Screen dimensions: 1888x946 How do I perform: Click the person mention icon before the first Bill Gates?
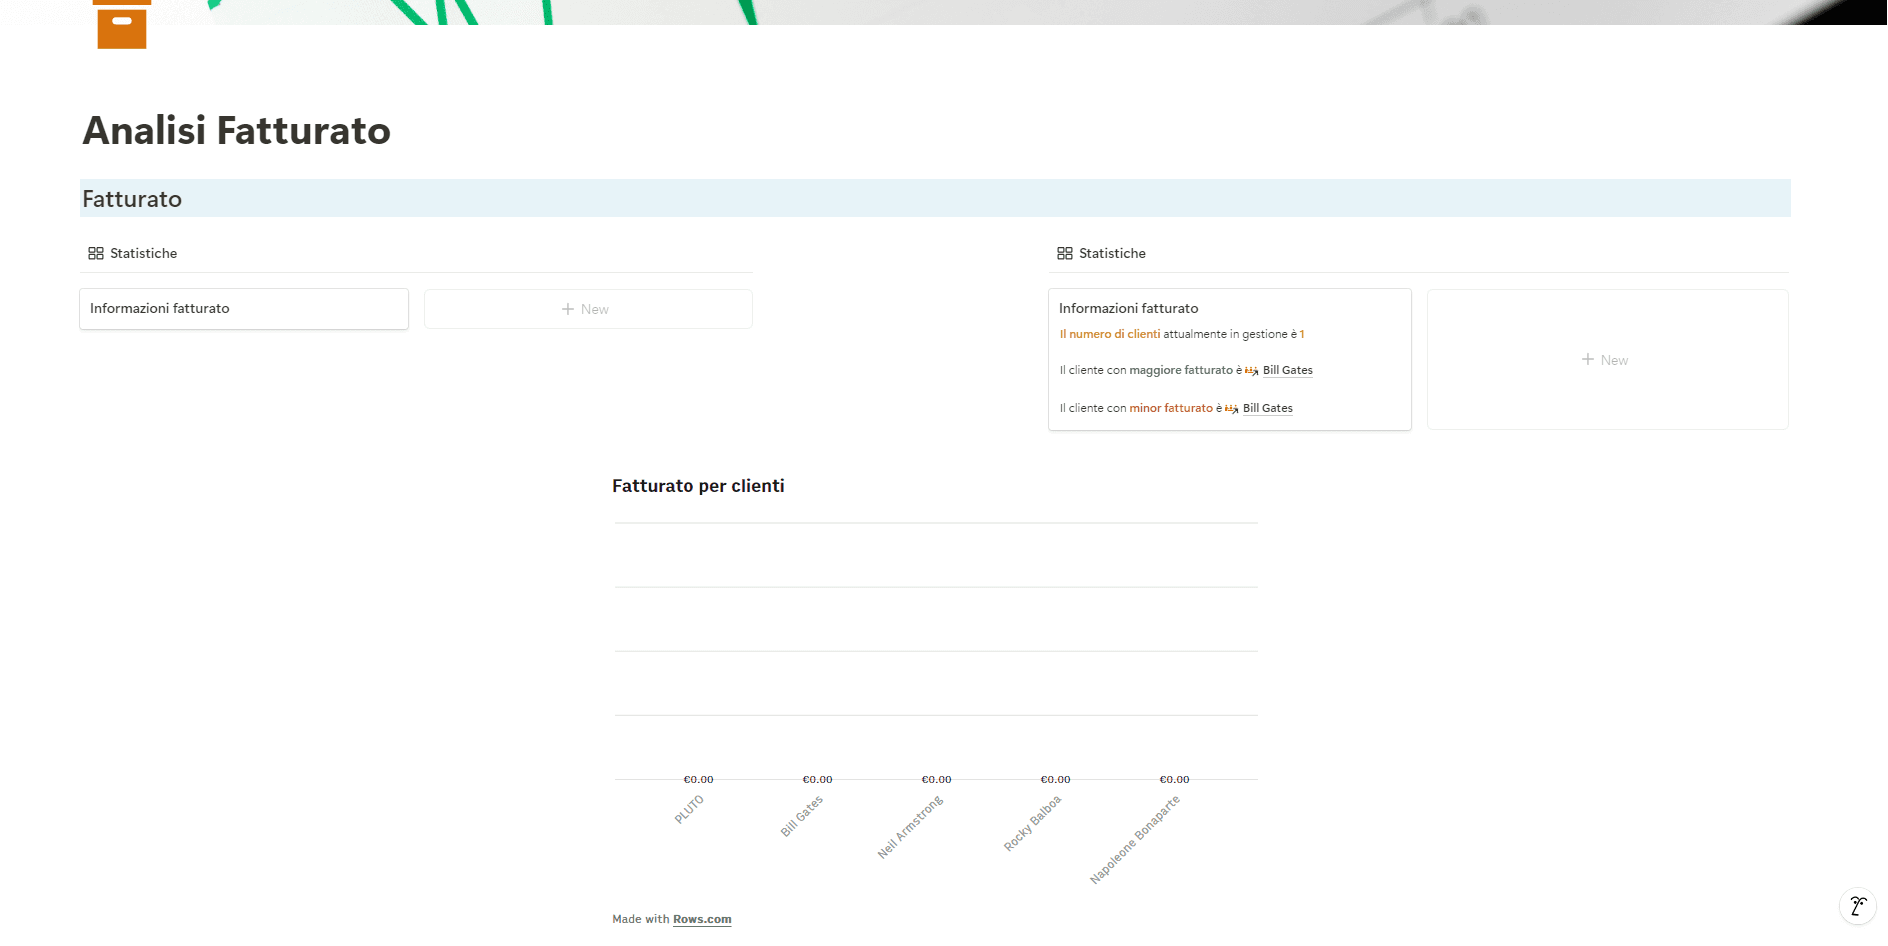tap(1252, 370)
